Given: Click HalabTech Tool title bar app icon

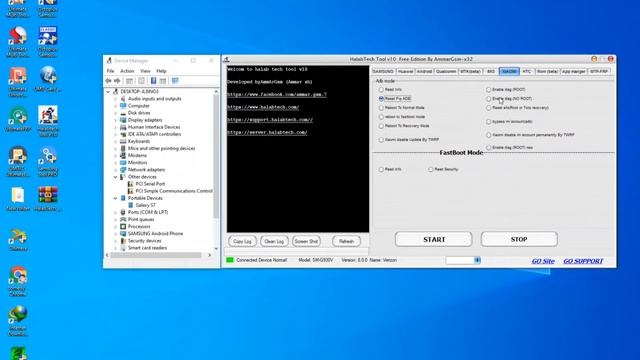Looking at the screenshot, I should click(x=227, y=60).
